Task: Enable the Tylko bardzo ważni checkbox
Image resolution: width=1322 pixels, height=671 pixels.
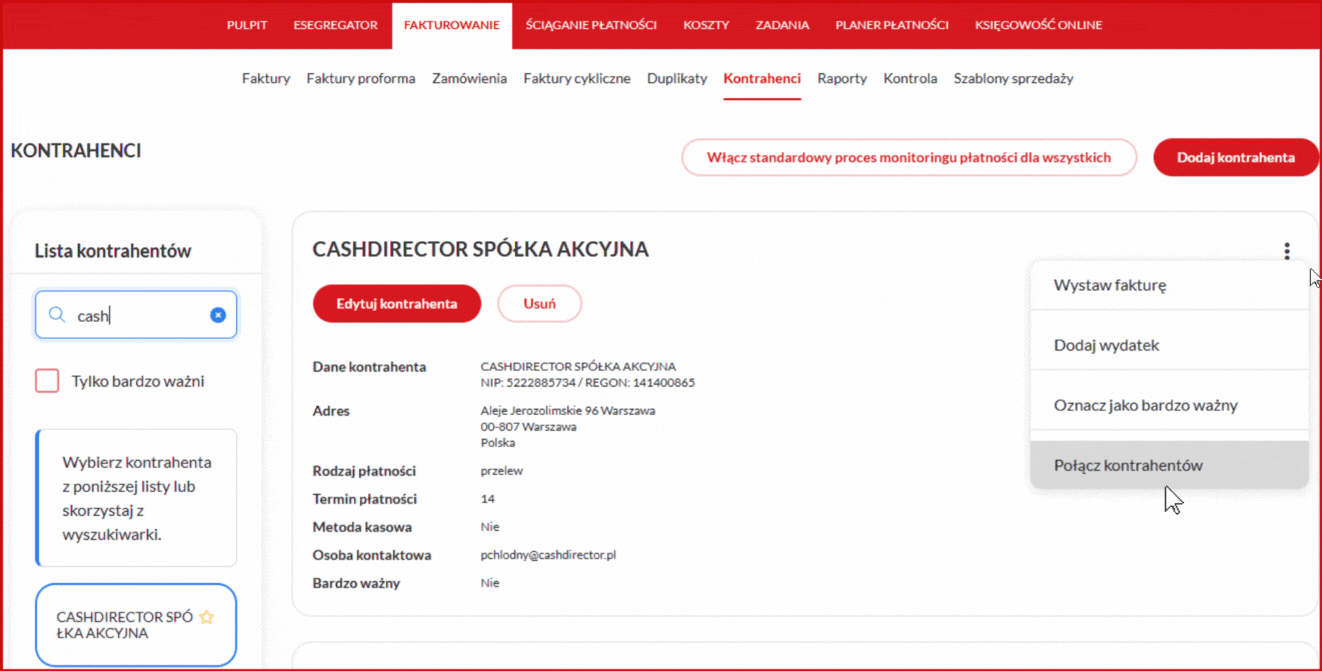Action: 47,381
